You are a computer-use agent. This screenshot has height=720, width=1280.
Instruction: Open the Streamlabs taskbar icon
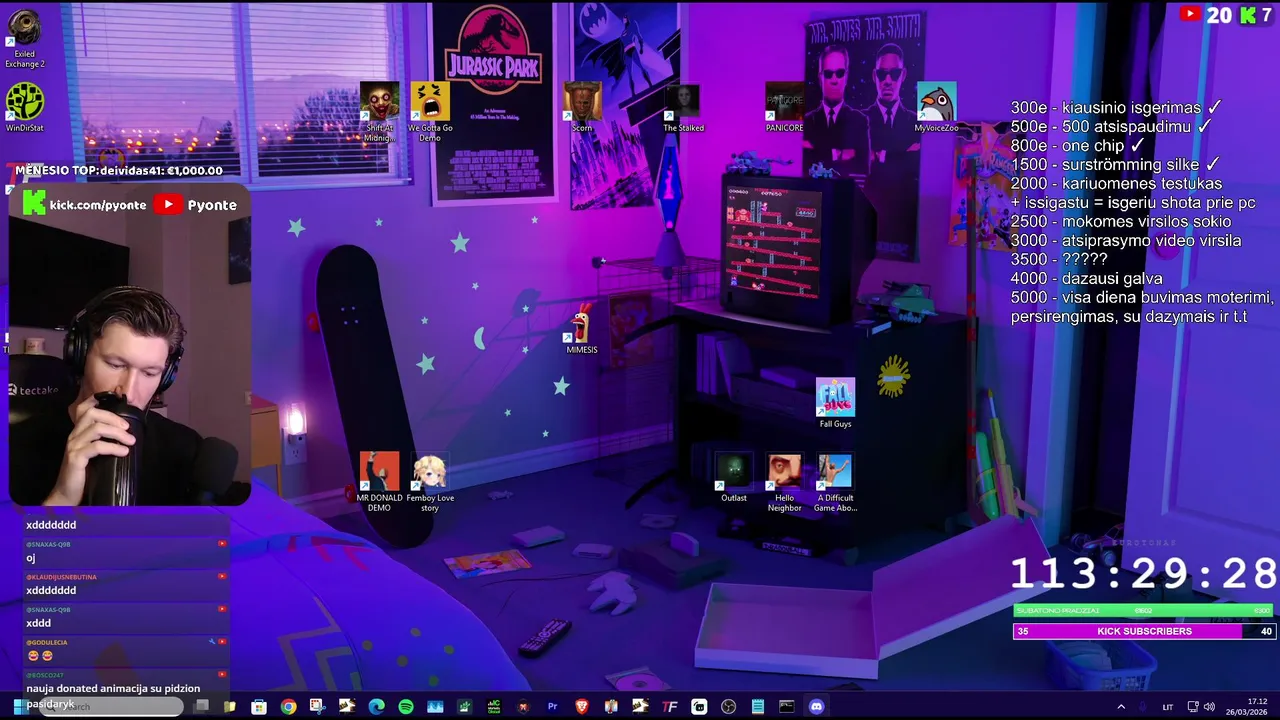(x=699, y=707)
